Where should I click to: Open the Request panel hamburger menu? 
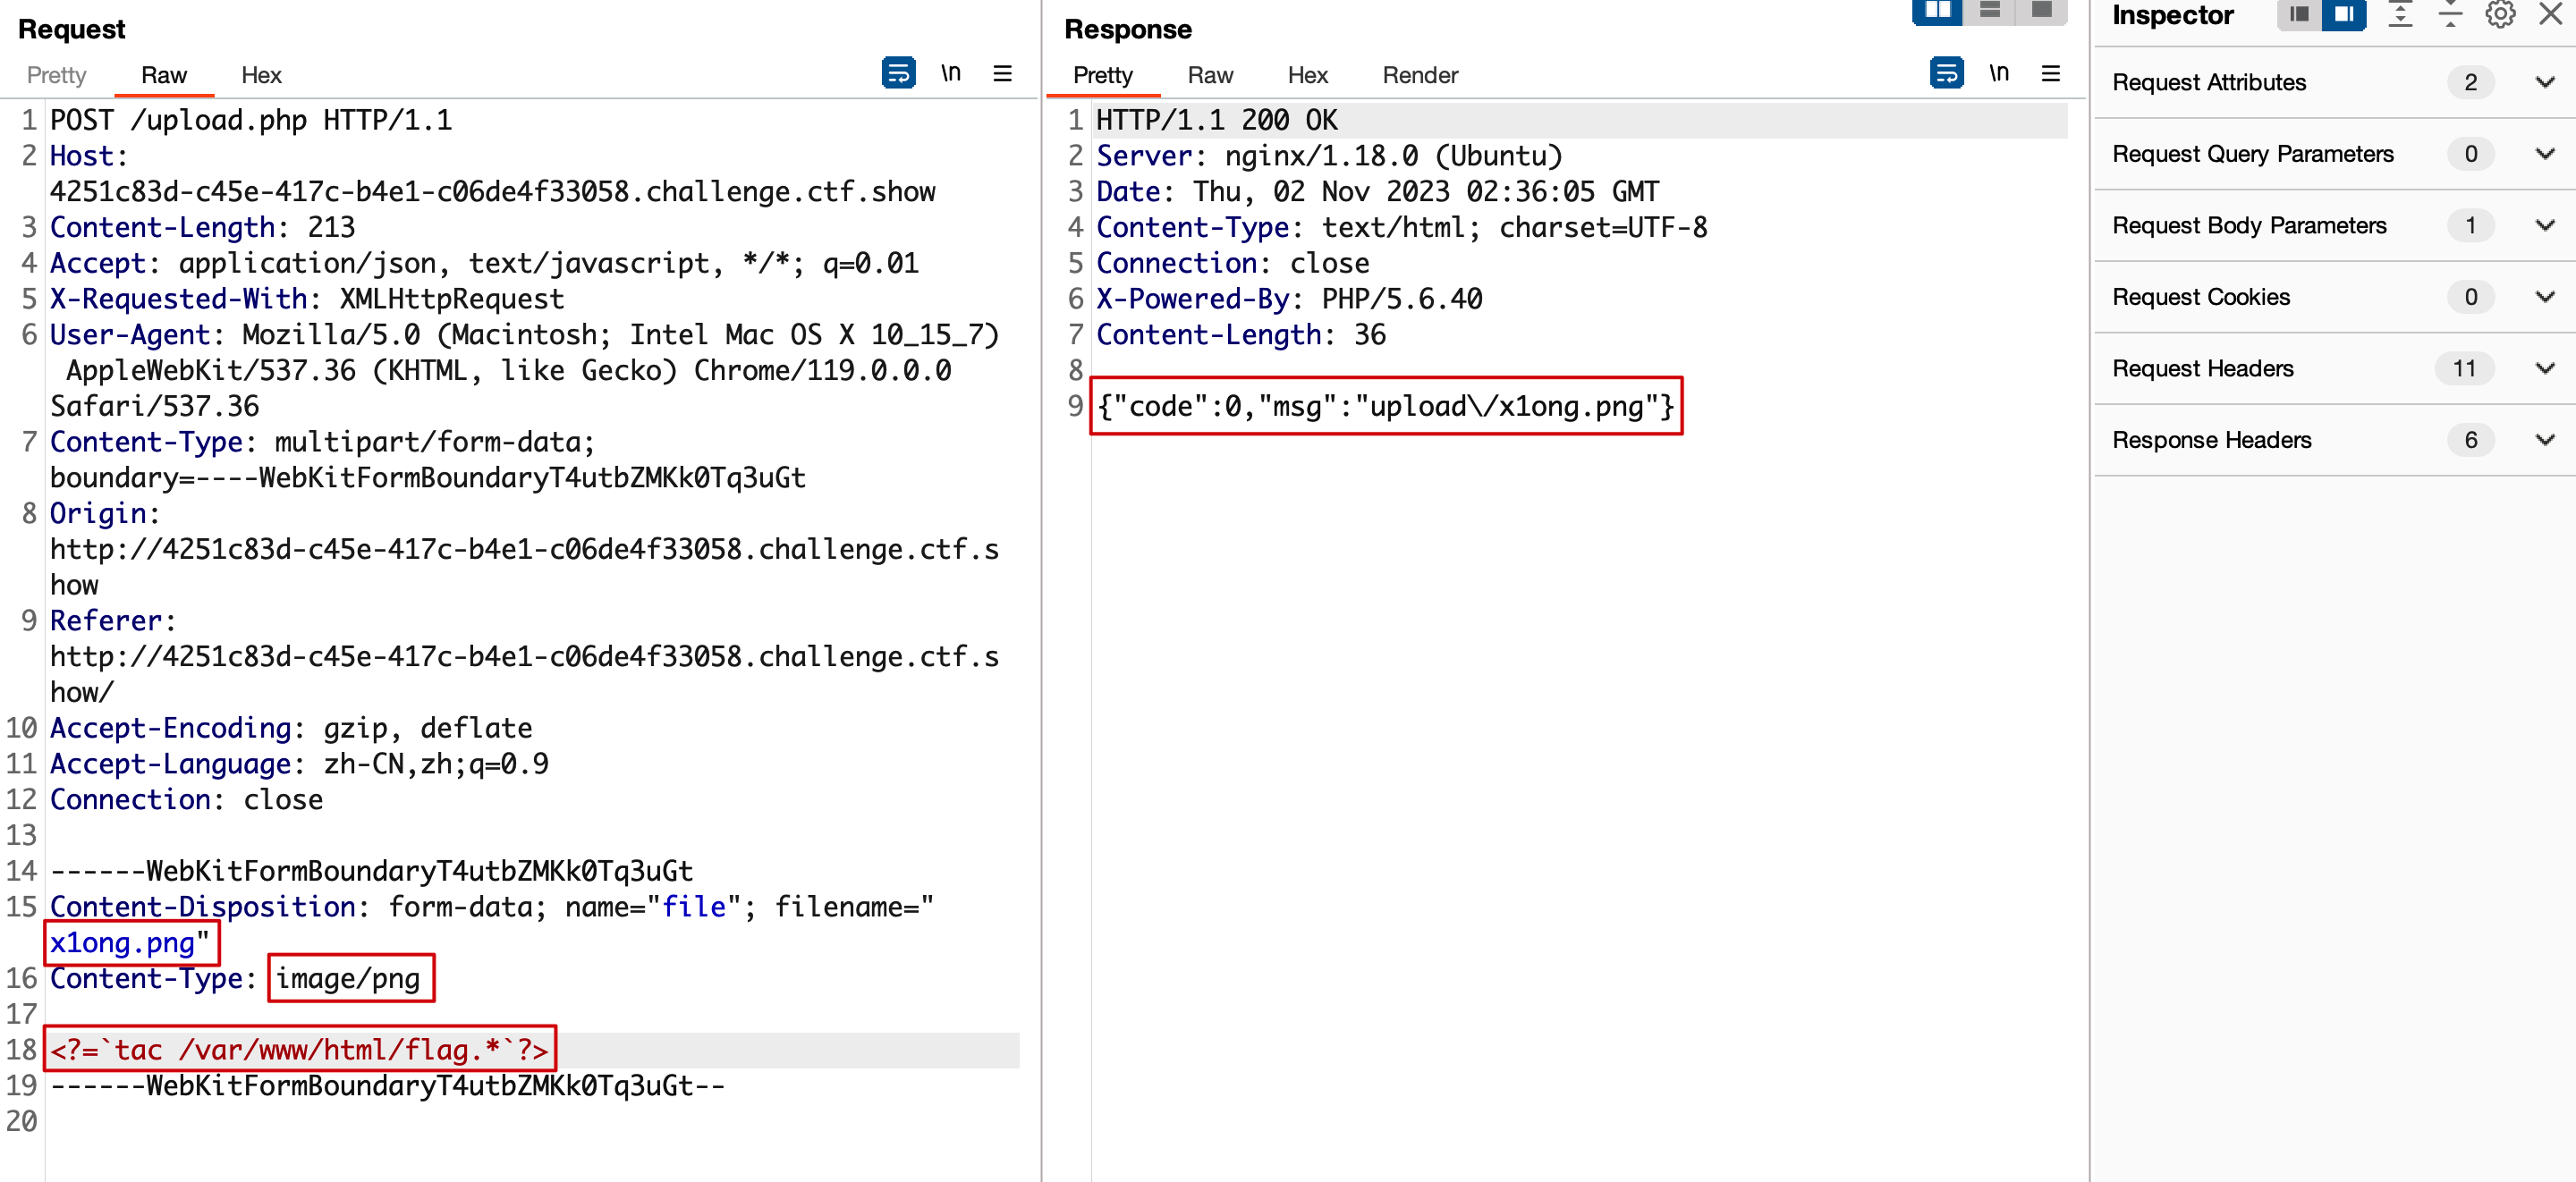coord(1003,74)
